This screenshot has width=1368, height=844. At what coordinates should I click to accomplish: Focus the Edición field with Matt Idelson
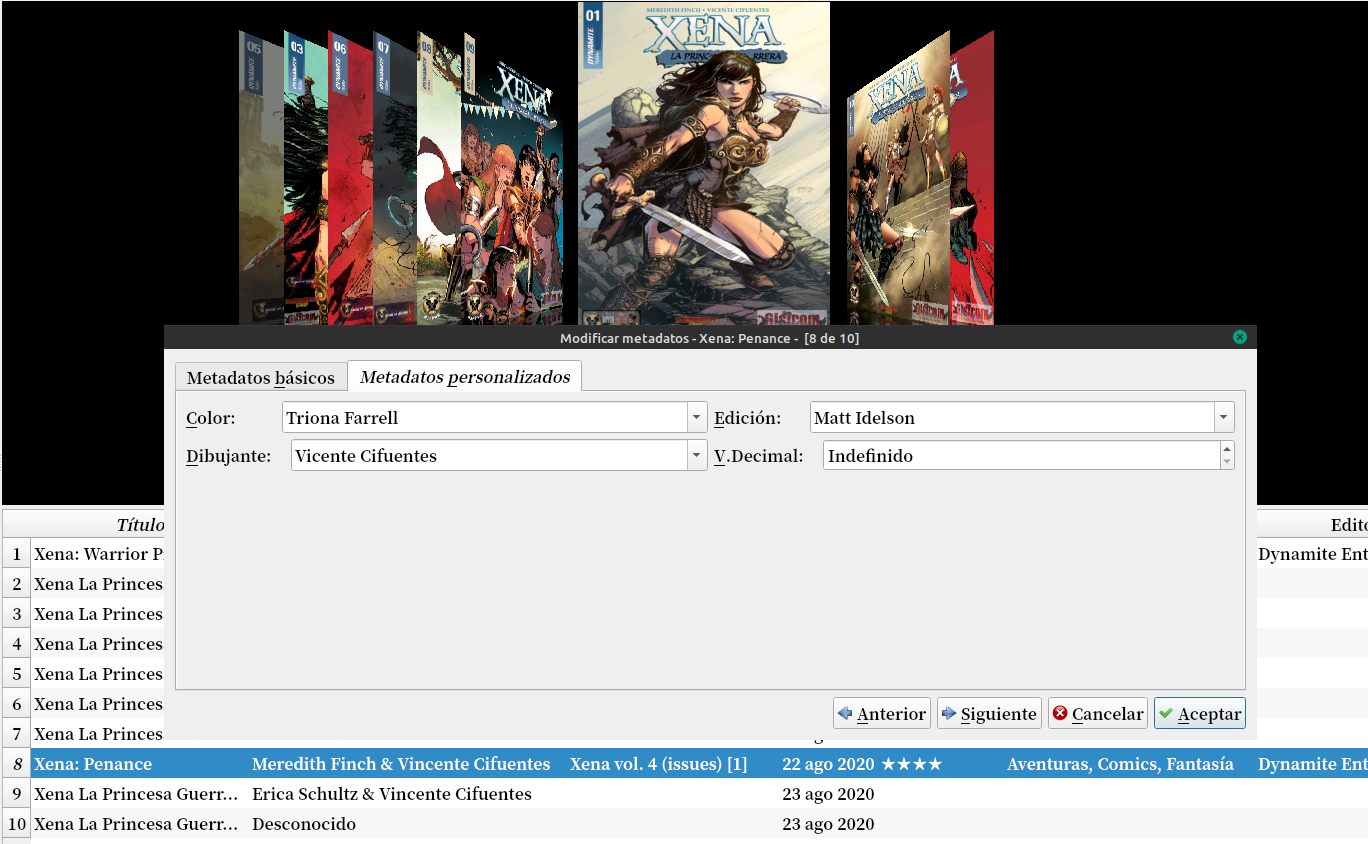click(x=1012, y=417)
